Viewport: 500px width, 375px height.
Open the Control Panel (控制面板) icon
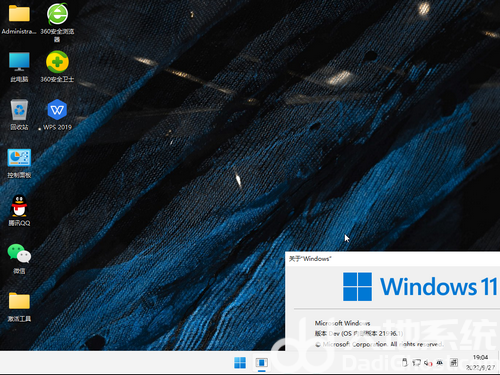[19, 163]
